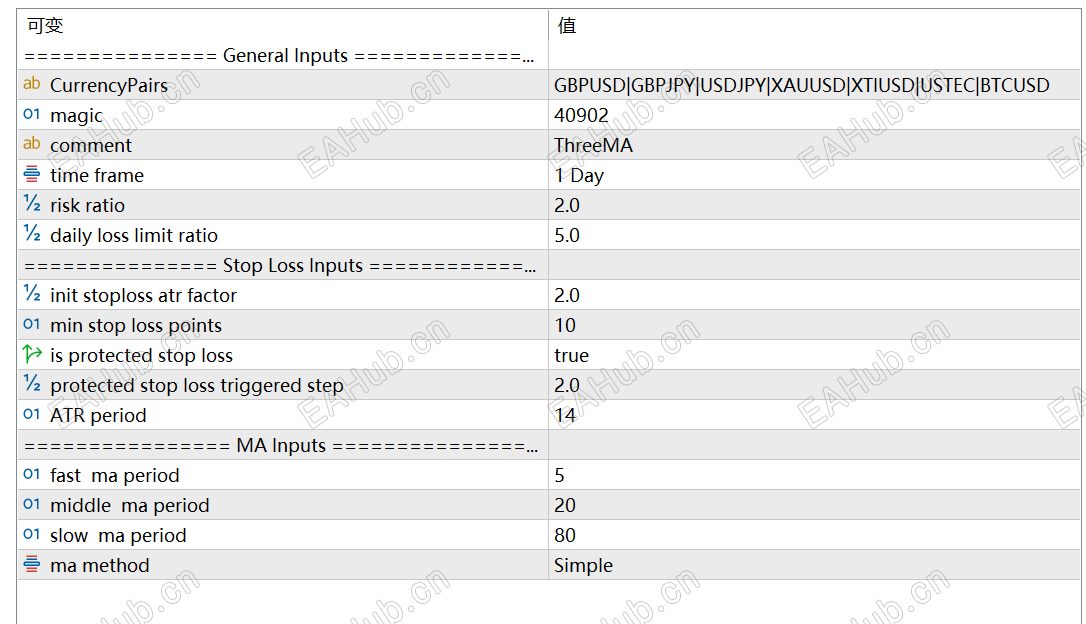Edit the slow ma period value 80
Image resolution: width=1086 pixels, height=624 pixels.
point(565,535)
